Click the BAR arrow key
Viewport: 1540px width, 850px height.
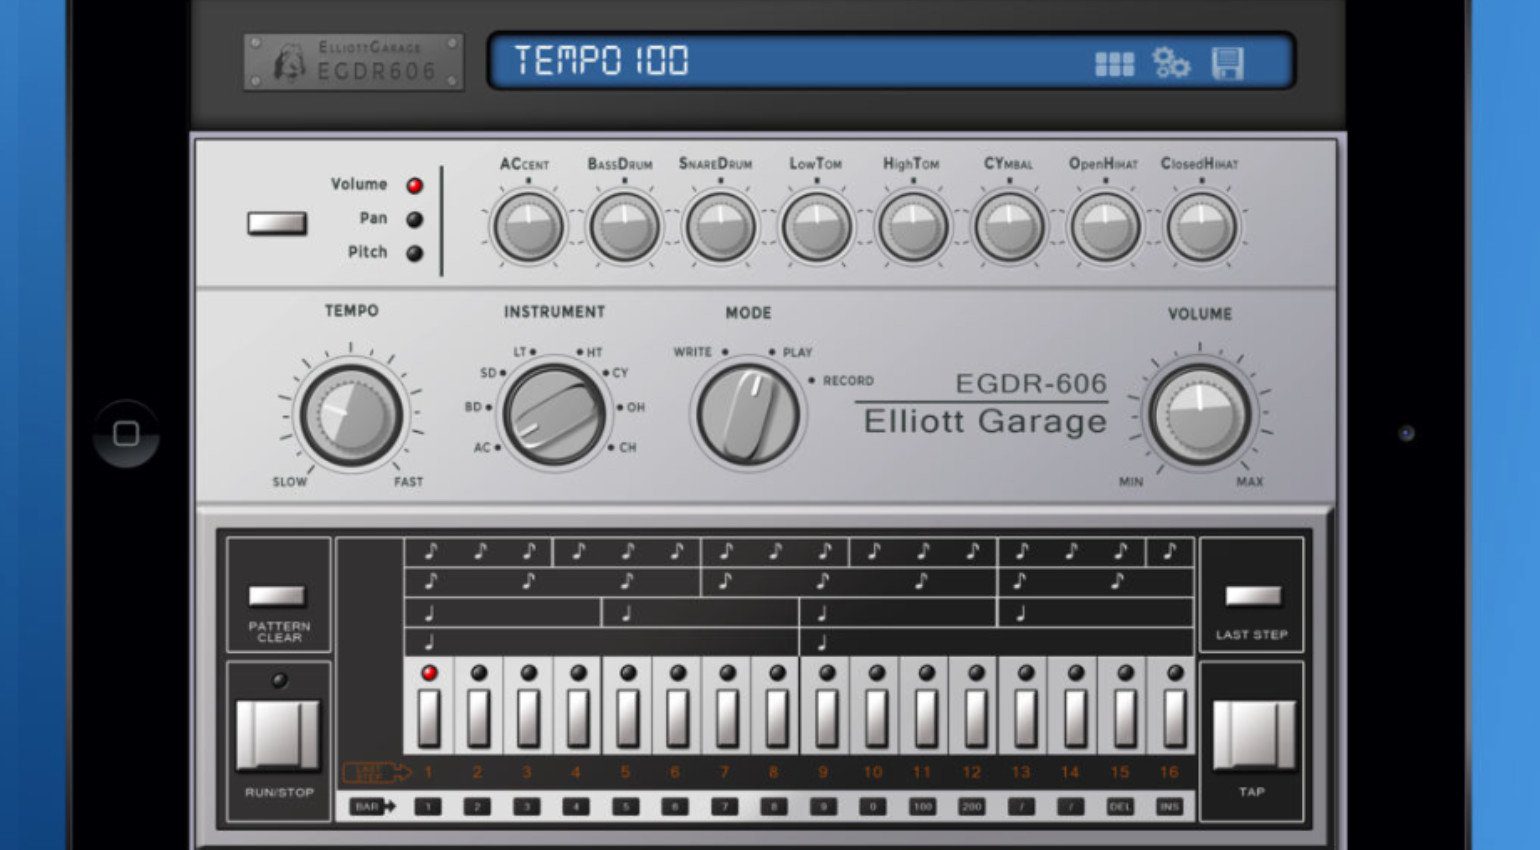pyautogui.click(x=372, y=806)
